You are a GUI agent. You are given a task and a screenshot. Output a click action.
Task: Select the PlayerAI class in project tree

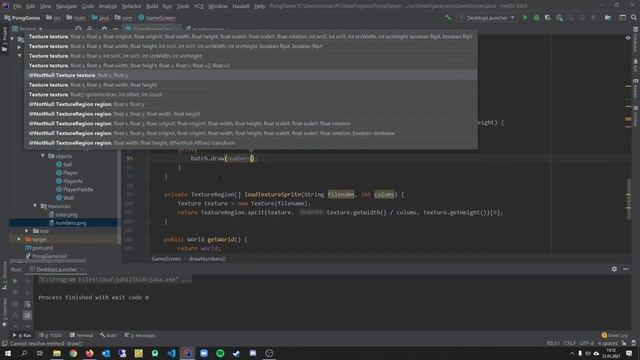[x=73, y=181]
